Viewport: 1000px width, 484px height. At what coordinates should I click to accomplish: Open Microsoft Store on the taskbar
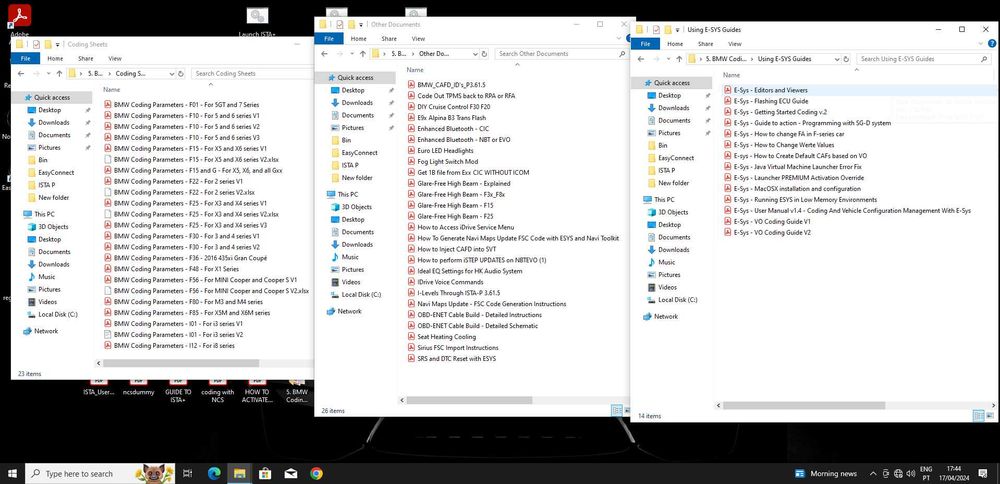tap(265, 474)
